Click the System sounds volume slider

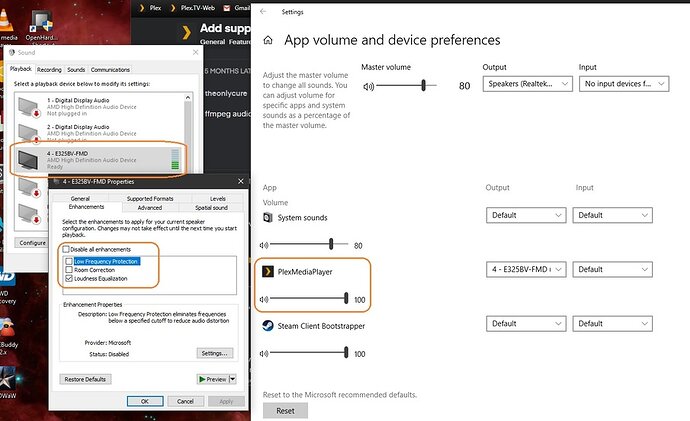pos(309,244)
